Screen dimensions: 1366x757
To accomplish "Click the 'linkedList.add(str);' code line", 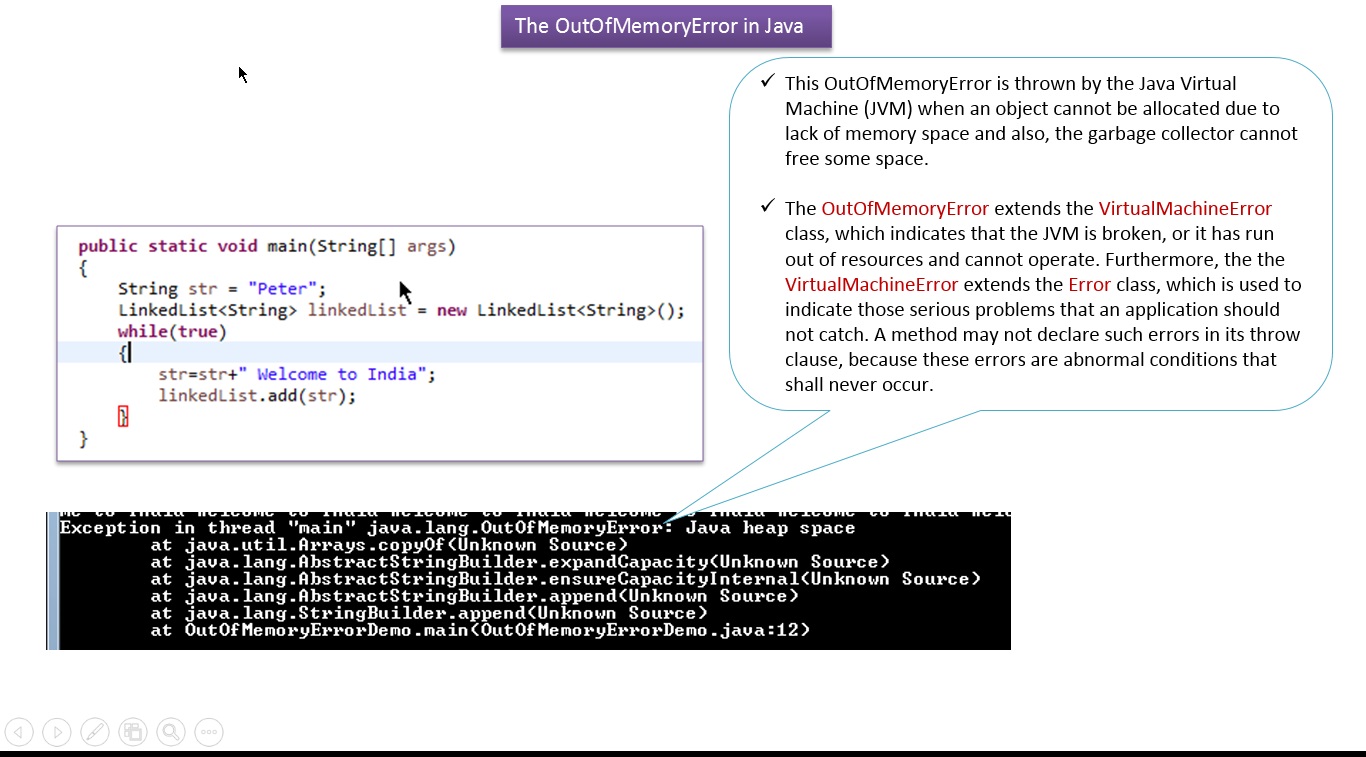I will (x=257, y=396).
